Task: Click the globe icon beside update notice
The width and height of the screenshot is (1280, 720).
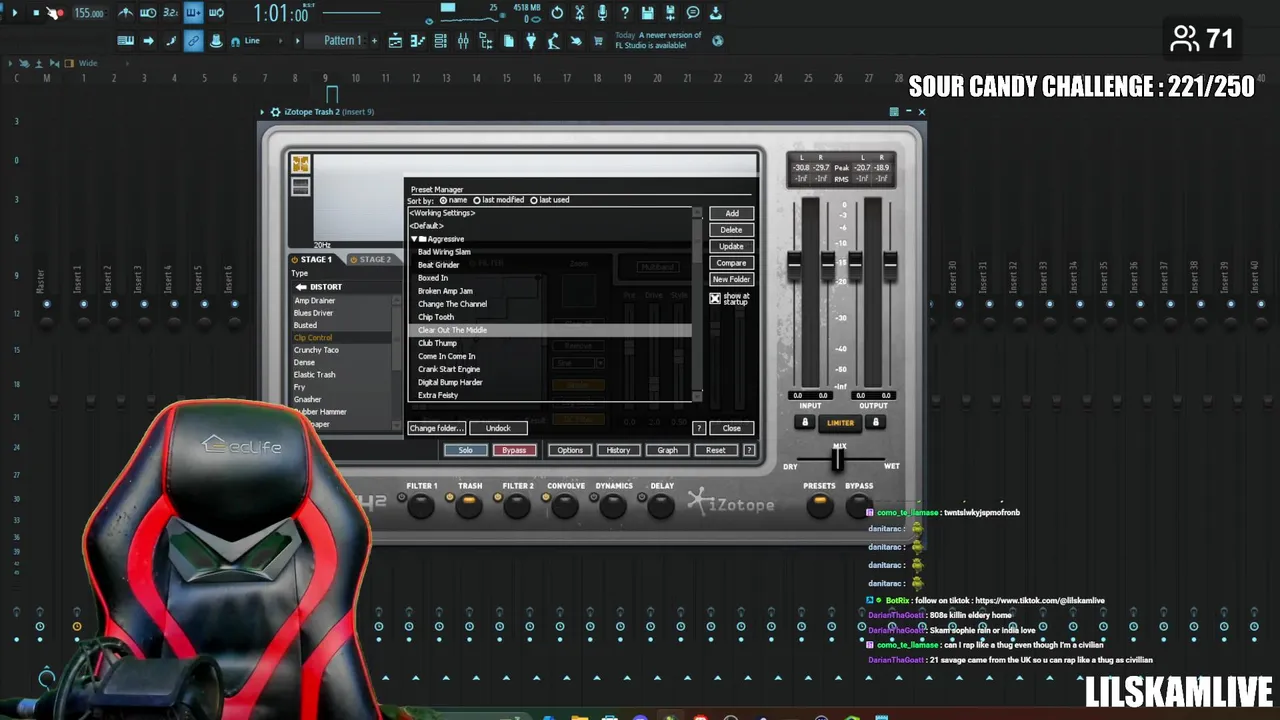Action: click(717, 41)
